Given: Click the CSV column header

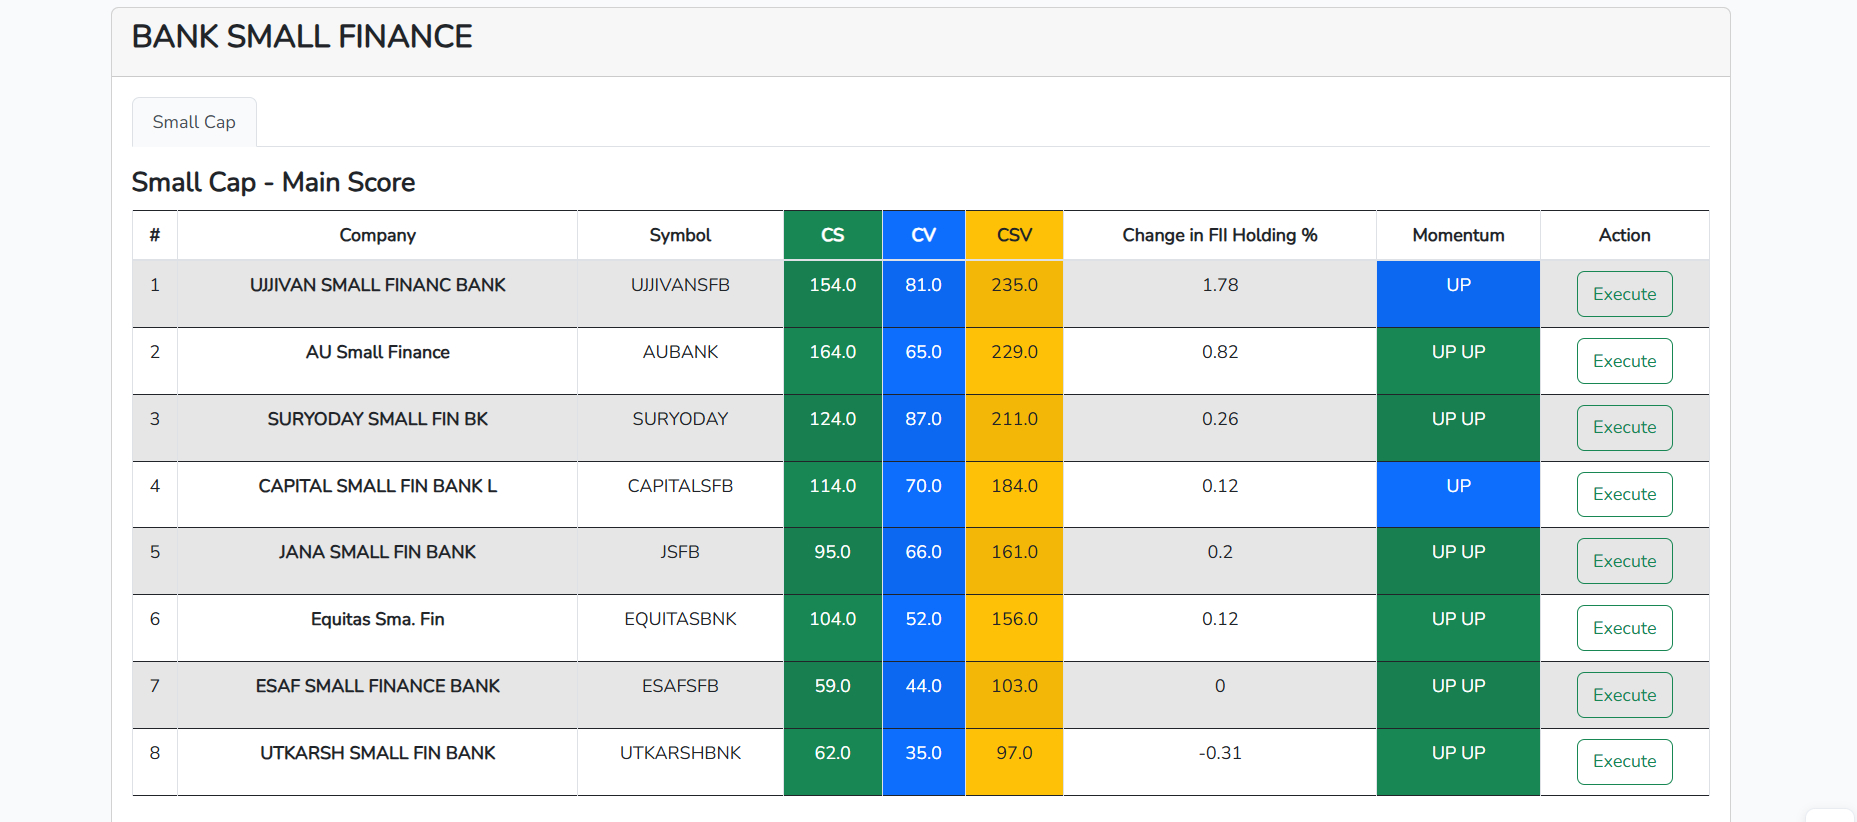Looking at the screenshot, I should tap(1014, 235).
